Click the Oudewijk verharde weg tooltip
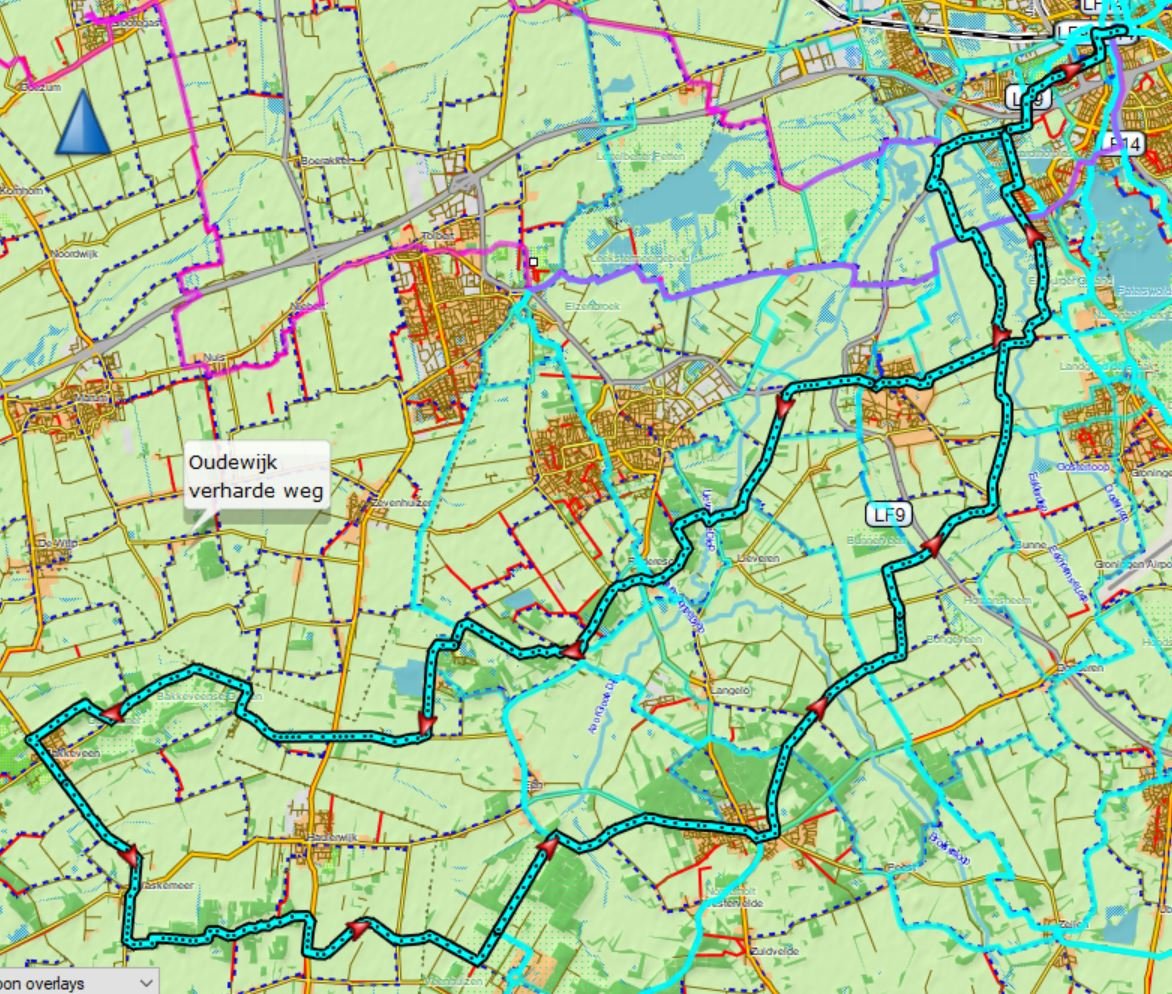The width and height of the screenshot is (1172, 994). pyautogui.click(x=257, y=476)
